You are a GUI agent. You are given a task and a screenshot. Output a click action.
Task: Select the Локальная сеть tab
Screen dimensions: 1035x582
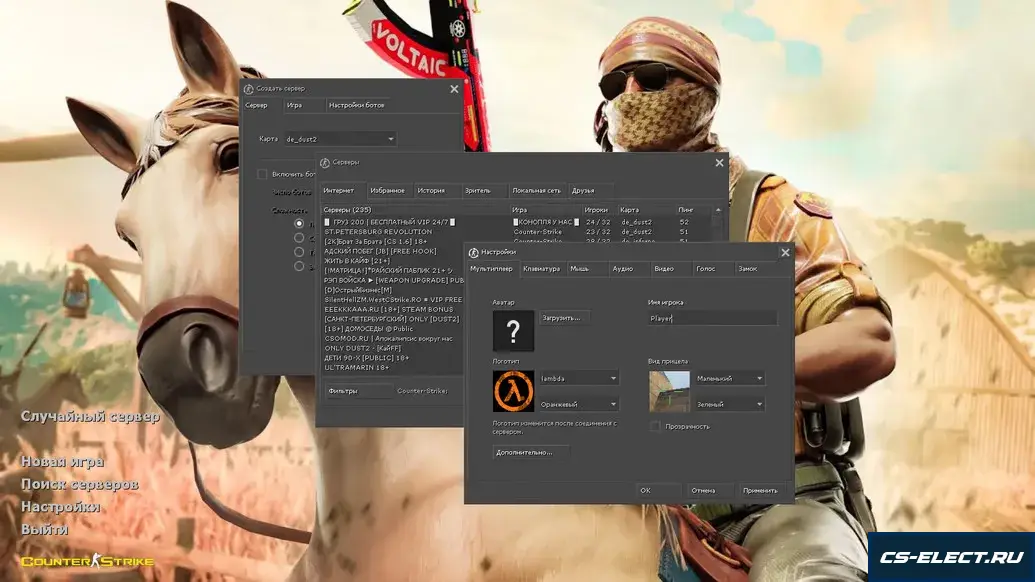(537, 191)
